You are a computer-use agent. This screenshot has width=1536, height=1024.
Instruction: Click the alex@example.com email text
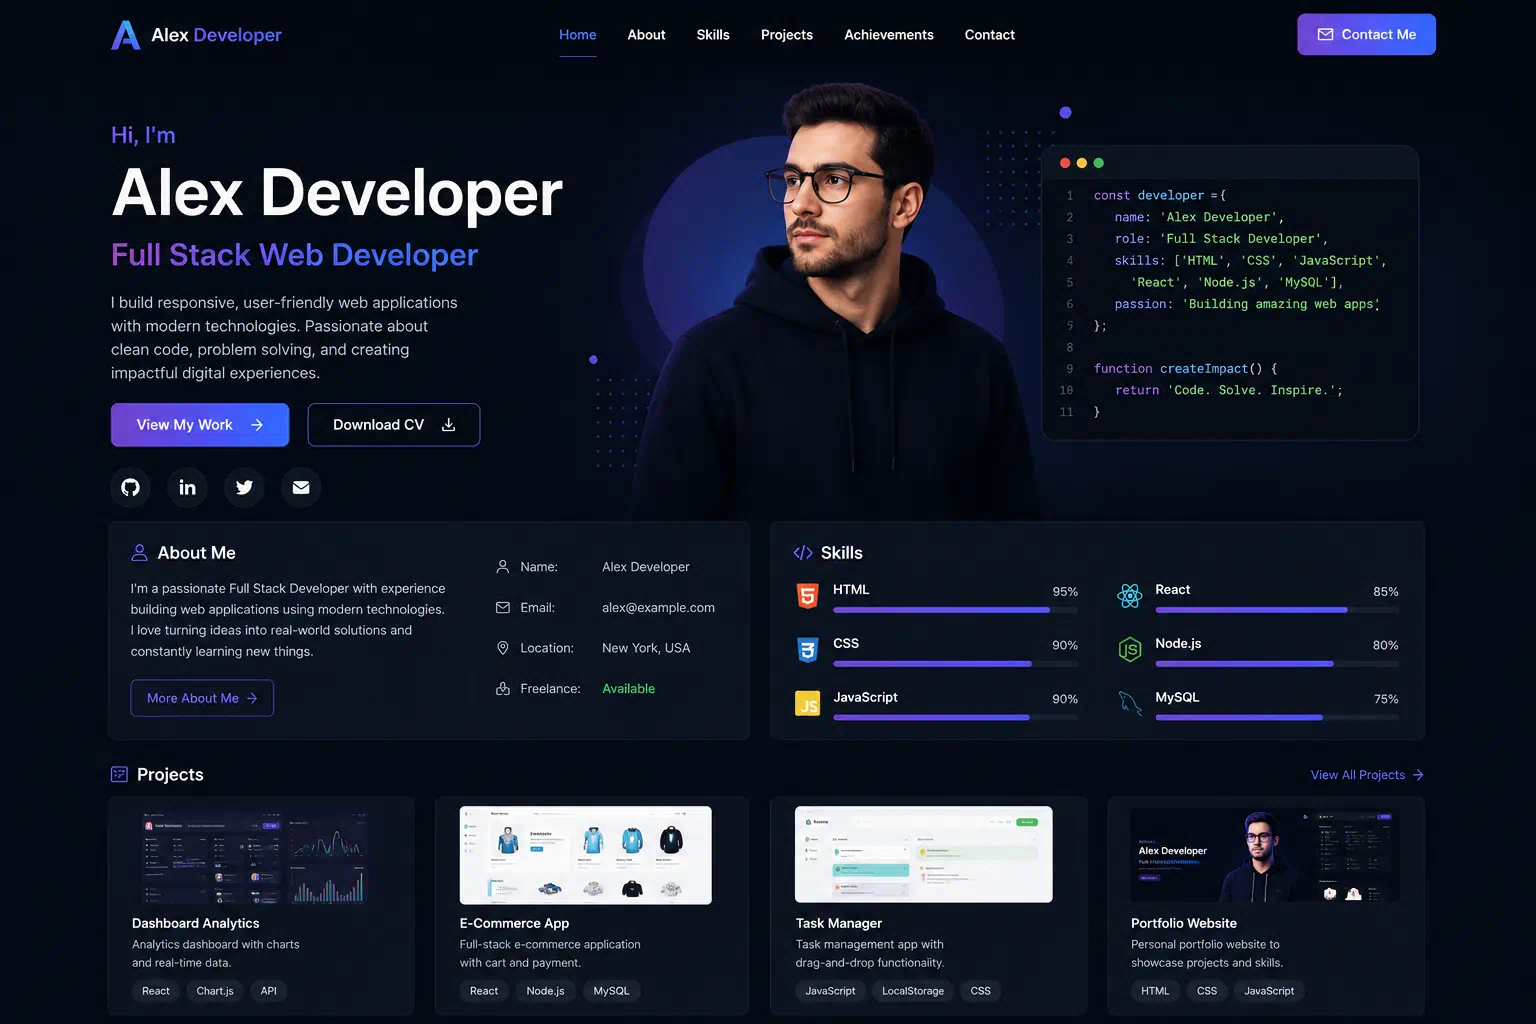pyautogui.click(x=658, y=607)
